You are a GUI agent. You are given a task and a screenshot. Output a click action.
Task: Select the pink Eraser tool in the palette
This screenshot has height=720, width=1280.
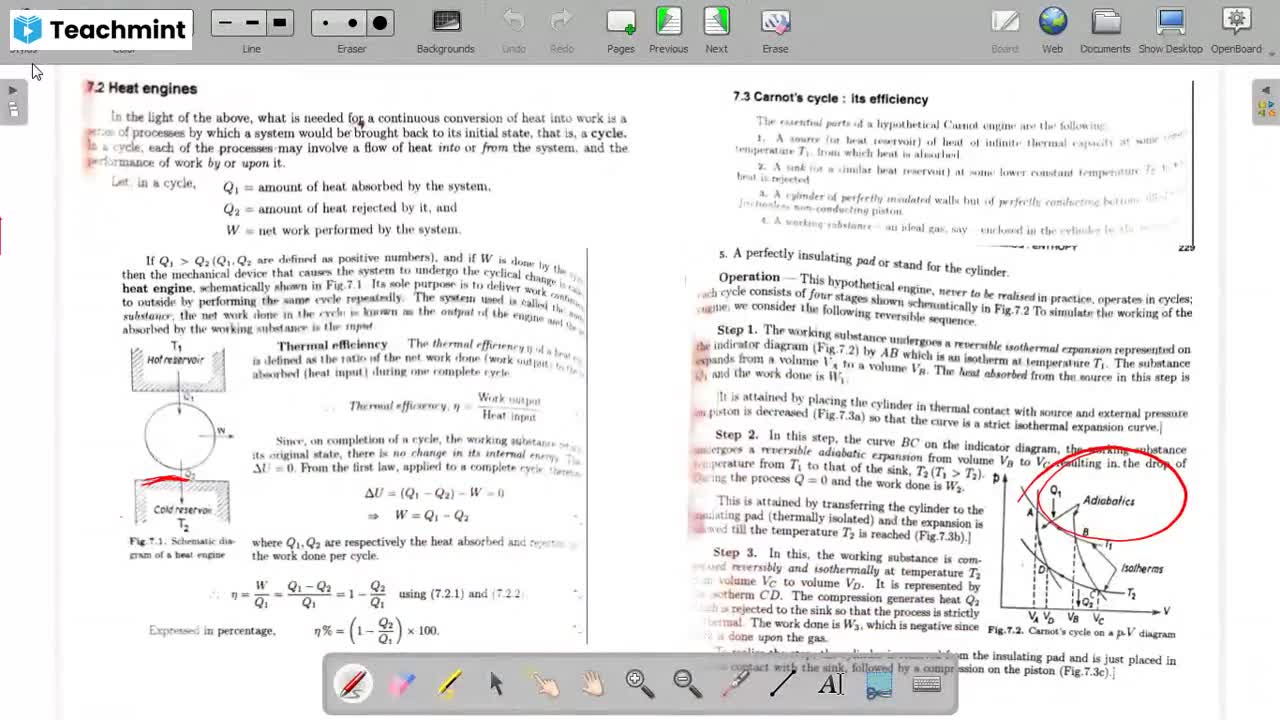(x=401, y=684)
